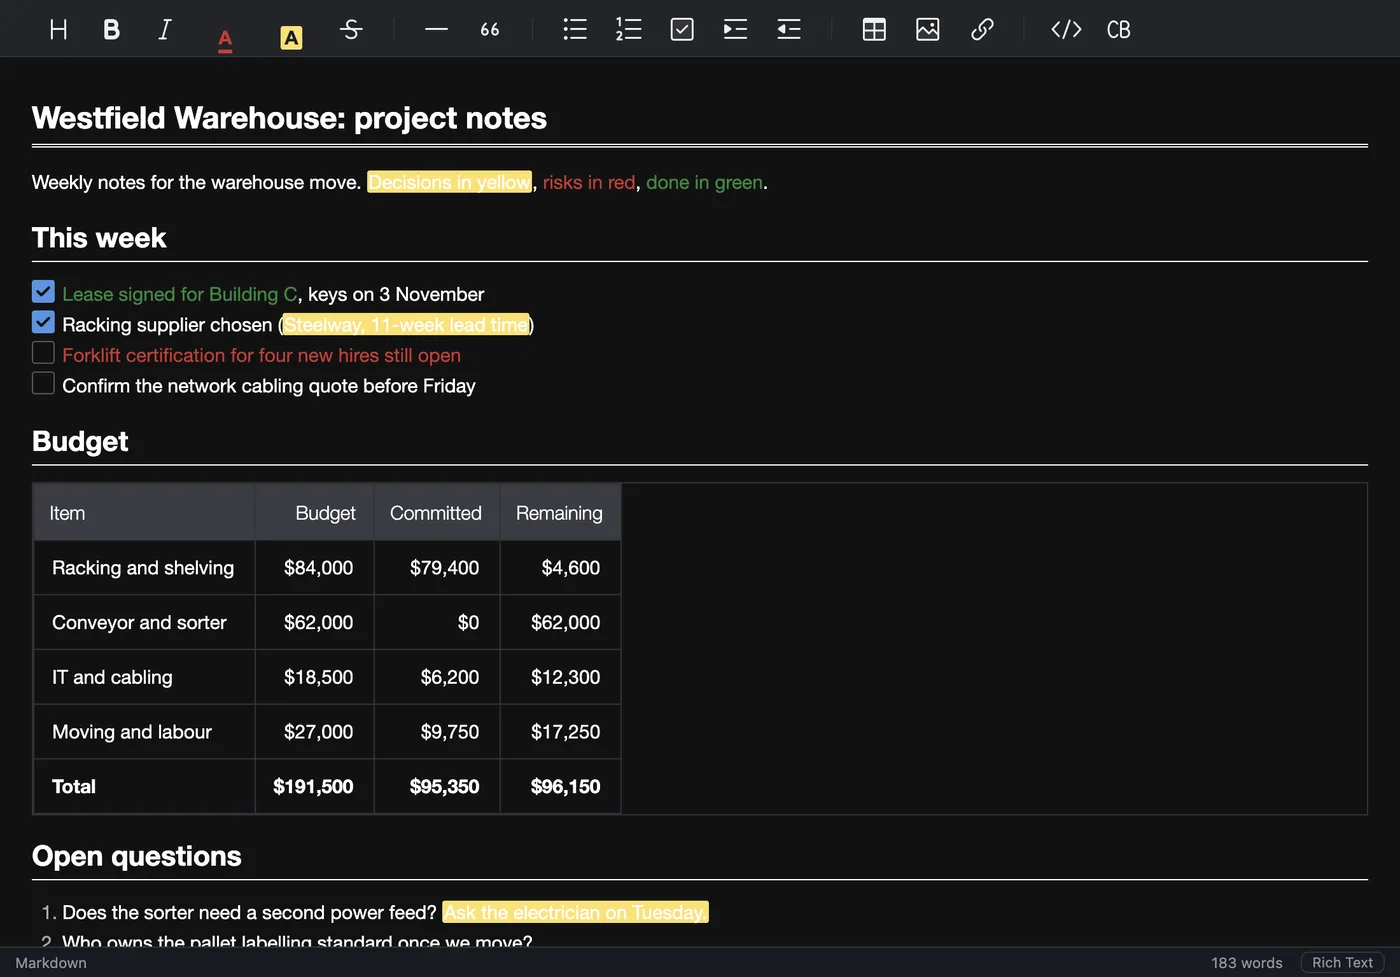Toggle italic formatting
The width and height of the screenshot is (1400, 977).
tap(165, 29)
